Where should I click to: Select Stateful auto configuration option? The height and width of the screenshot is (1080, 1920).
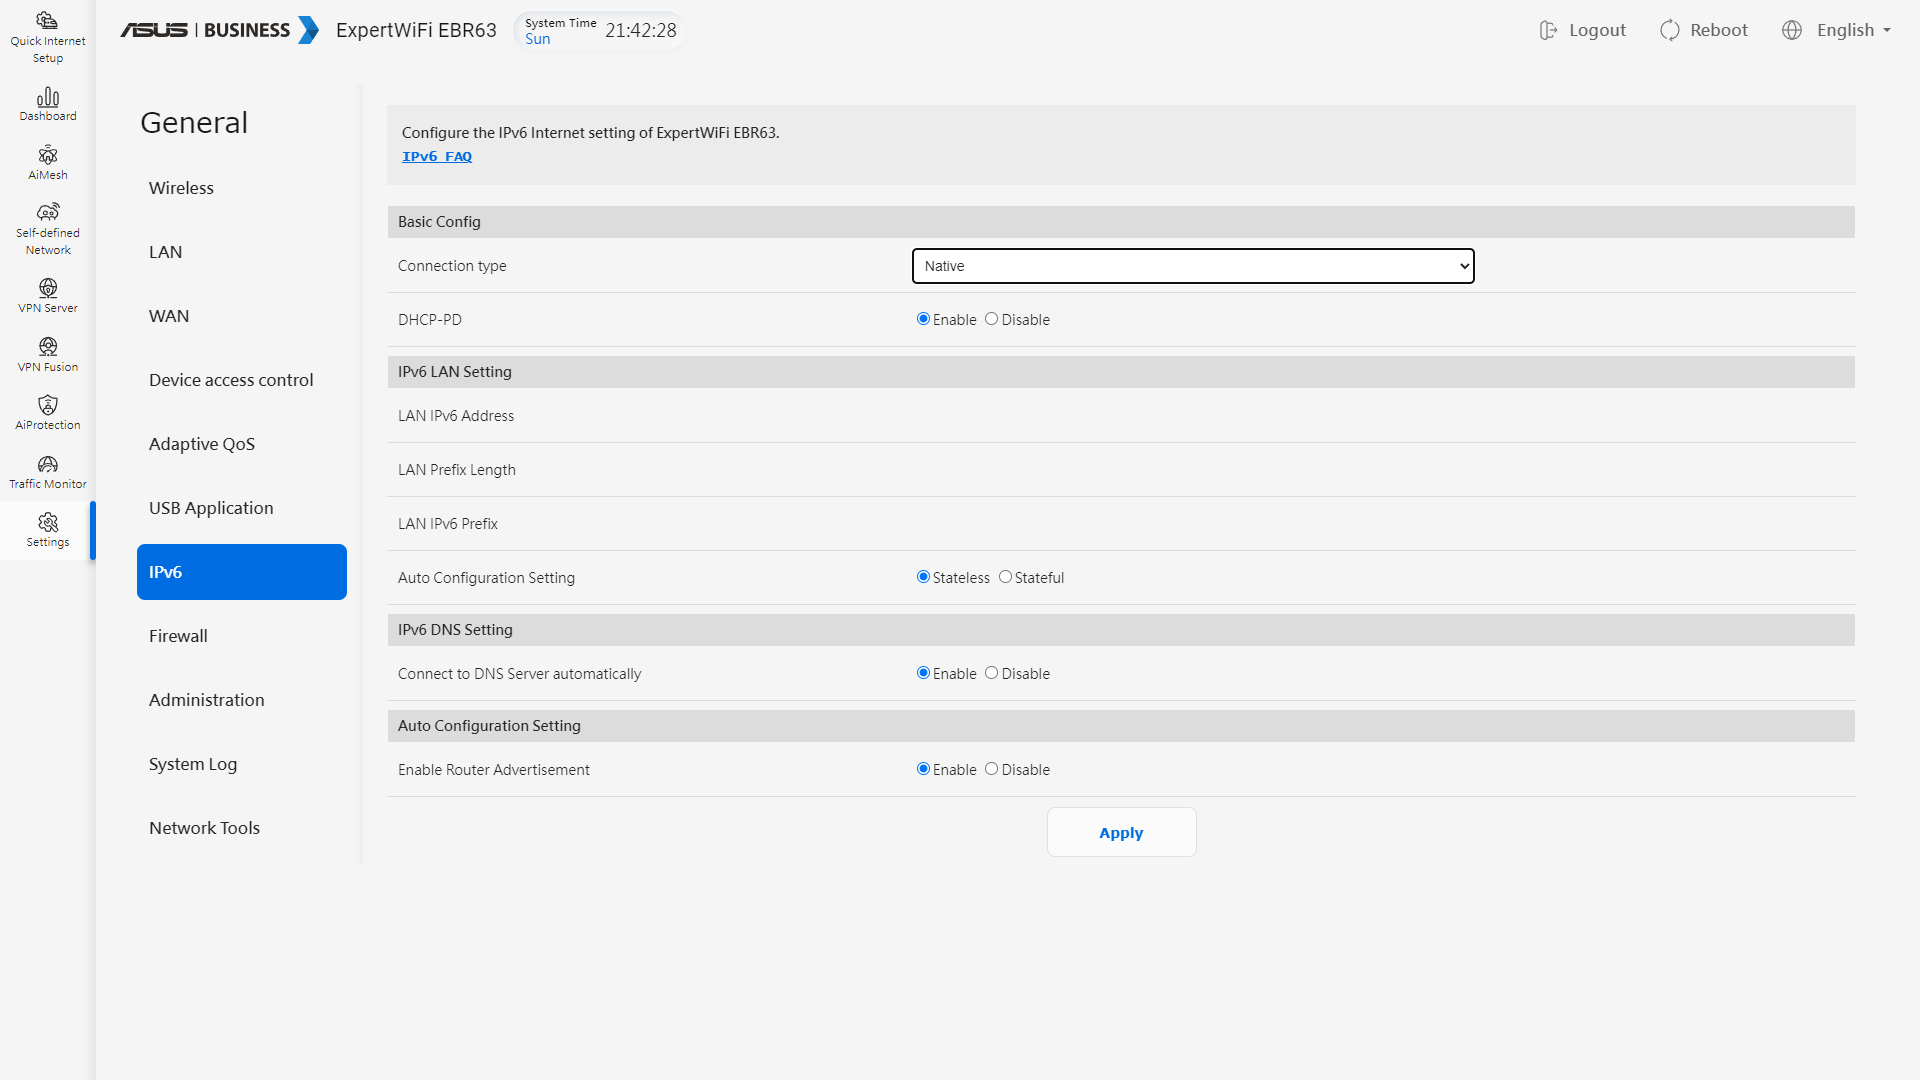(1005, 577)
